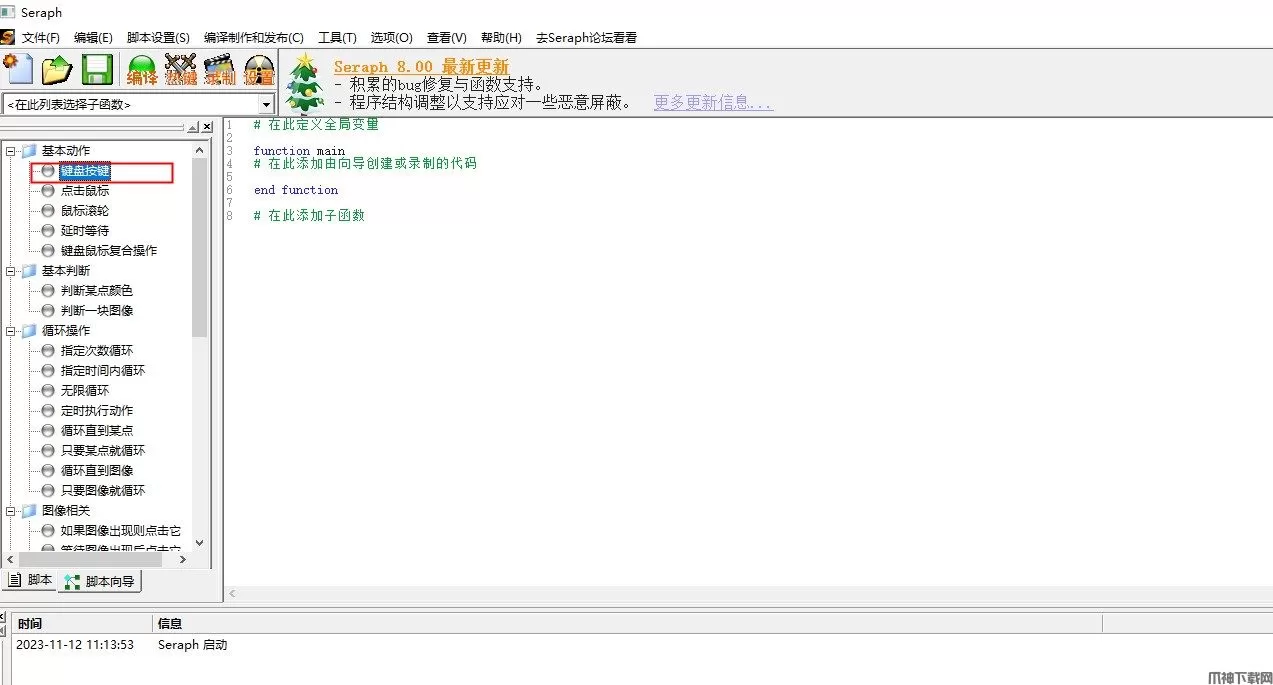
Task: Select 循环直到某点 in the tree
Action: point(97,431)
